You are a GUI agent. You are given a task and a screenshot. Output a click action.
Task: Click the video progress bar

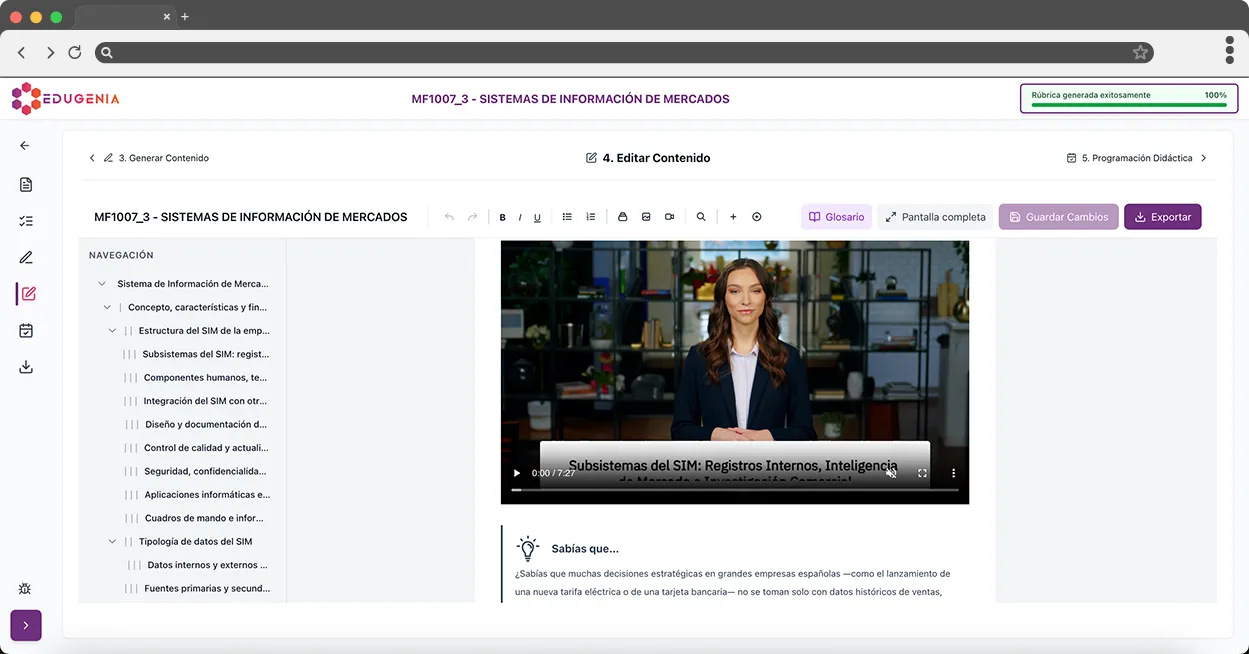[734, 490]
